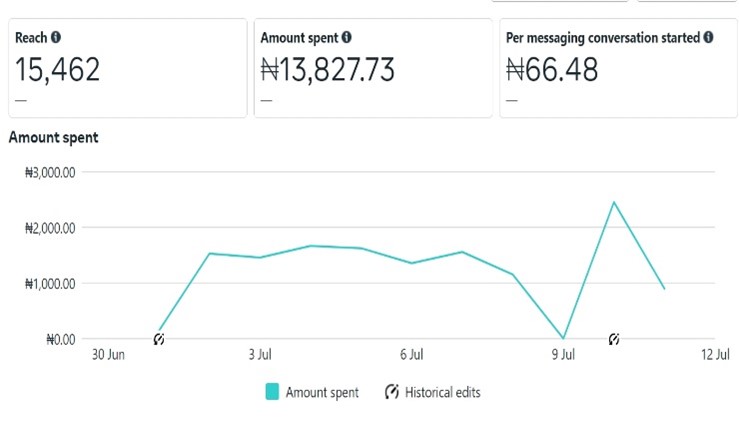Screen dimensions: 739x424
Task: Click the ₦13,827.73 total value
Action: [327, 70]
